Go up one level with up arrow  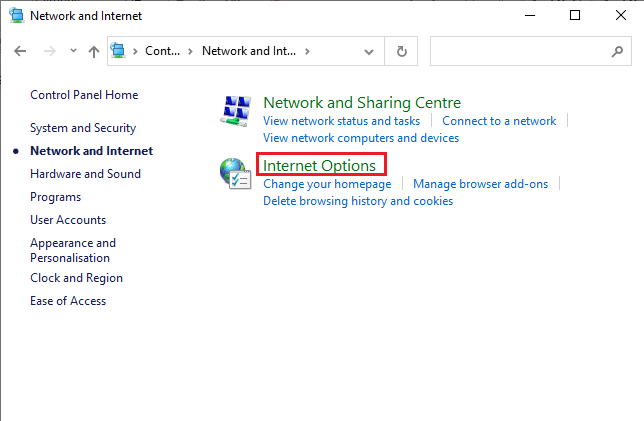point(94,51)
